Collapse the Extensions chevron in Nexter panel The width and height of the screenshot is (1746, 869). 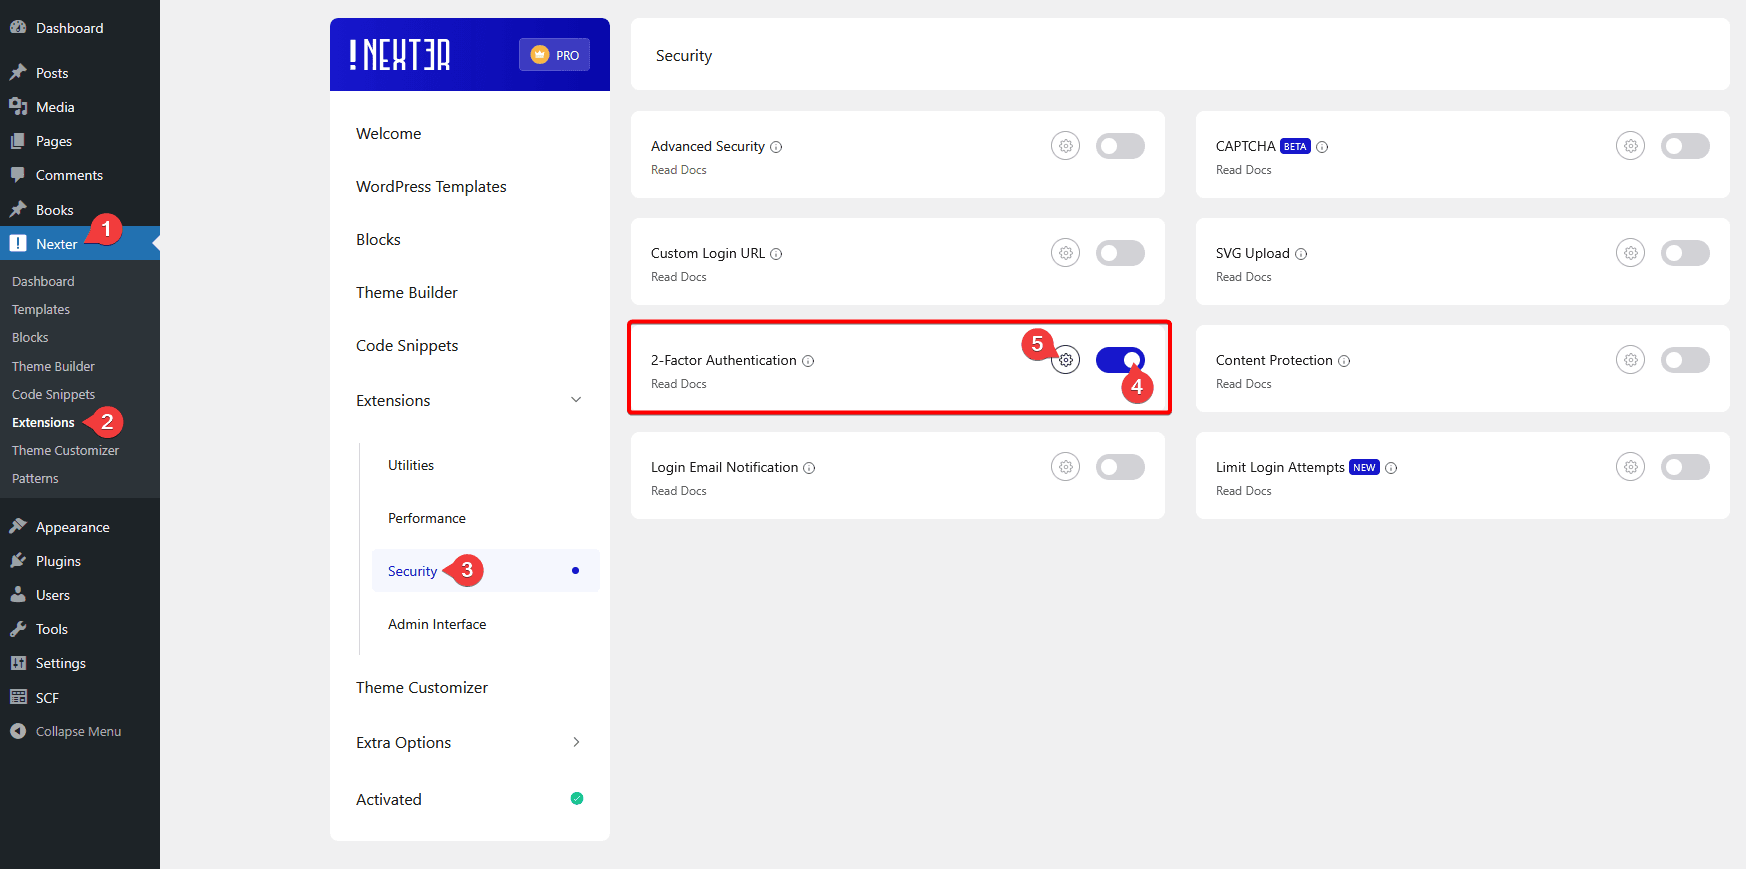(x=576, y=400)
